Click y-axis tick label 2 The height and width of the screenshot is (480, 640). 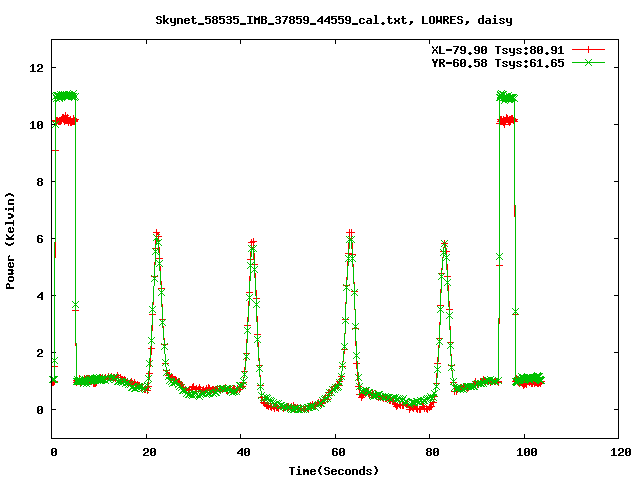[40, 353]
